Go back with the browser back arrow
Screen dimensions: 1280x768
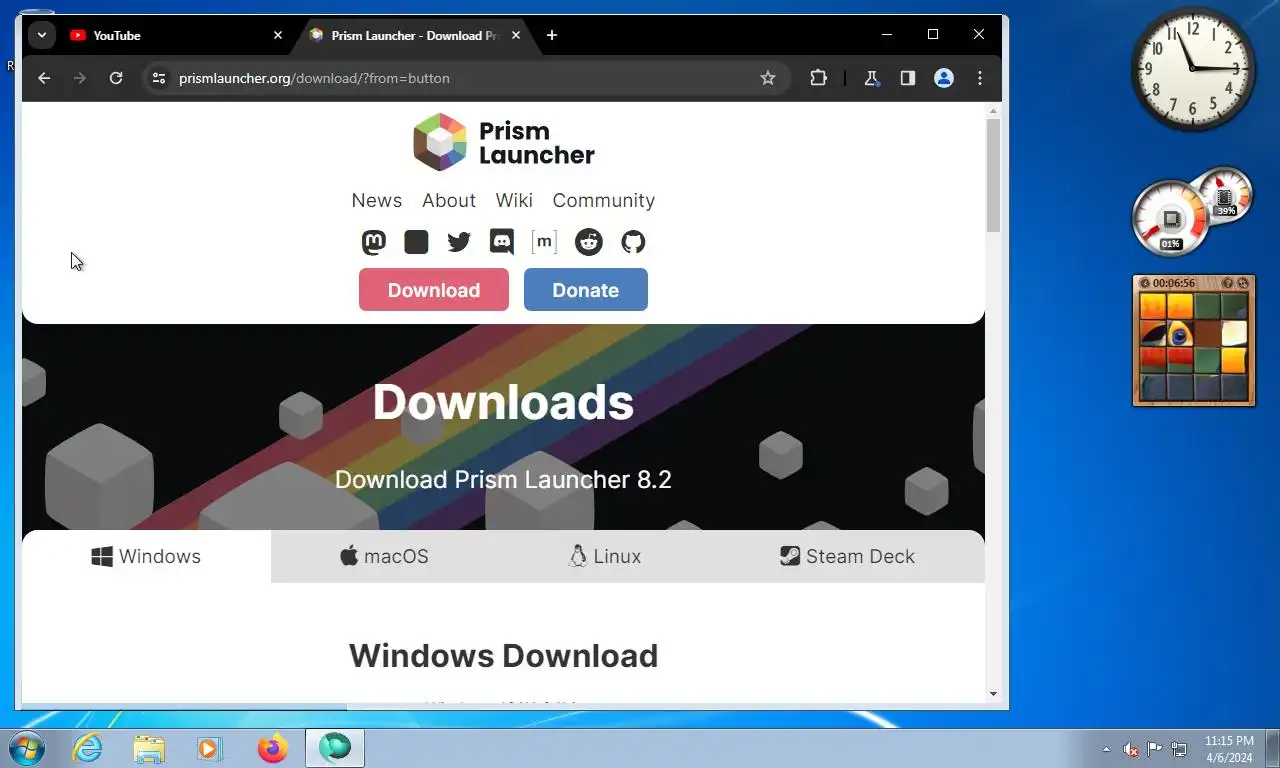point(44,78)
